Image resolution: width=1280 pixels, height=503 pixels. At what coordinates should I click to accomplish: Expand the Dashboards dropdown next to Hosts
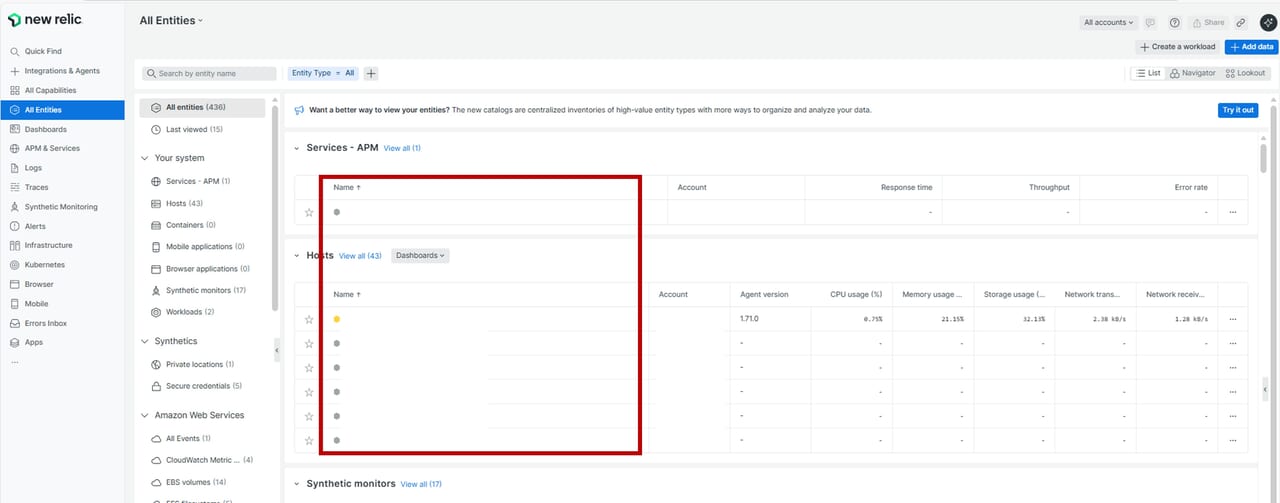point(420,256)
